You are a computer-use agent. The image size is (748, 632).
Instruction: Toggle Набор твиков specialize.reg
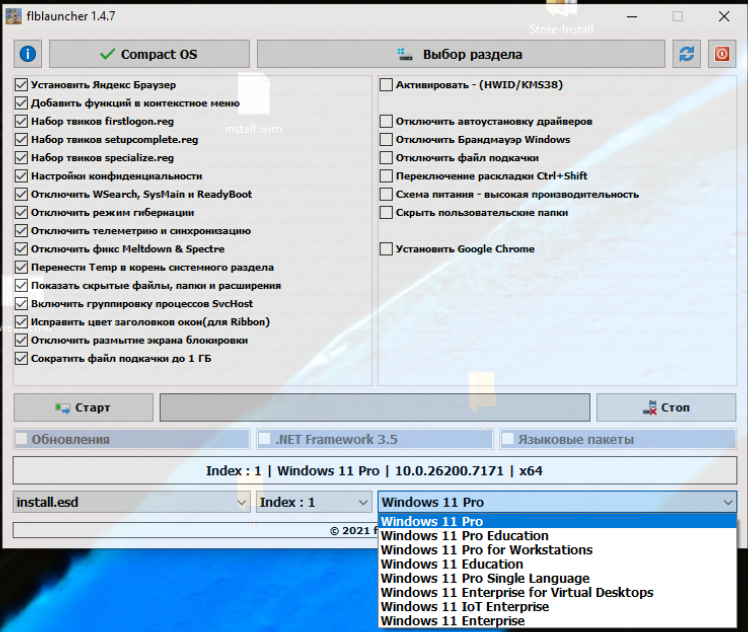coord(21,158)
